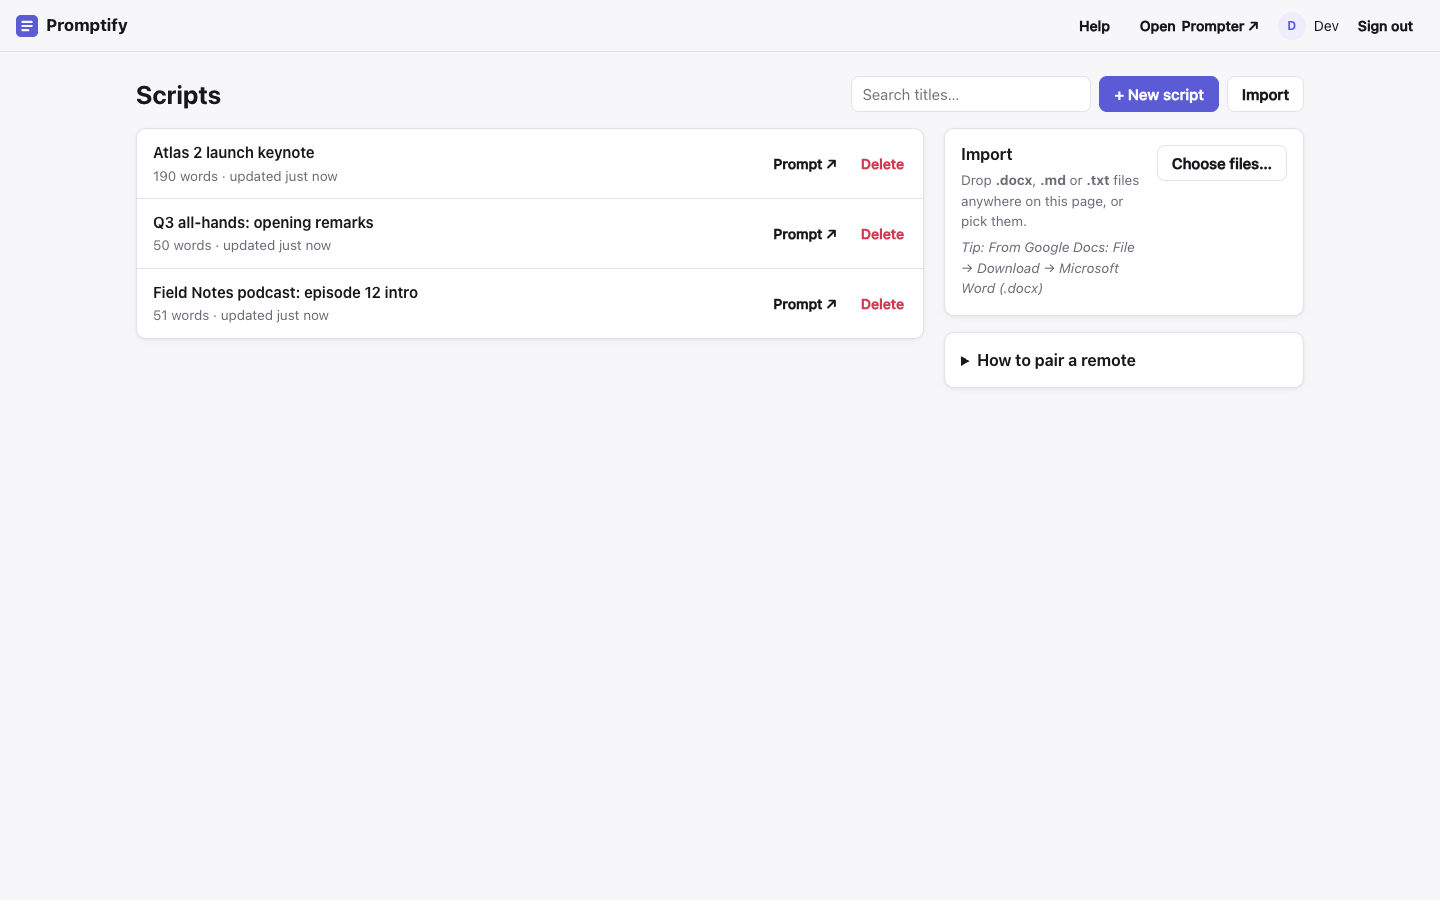The height and width of the screenshot is (900, 1440).
Task: Focus the Search titles field
Action: coord(971,94)
